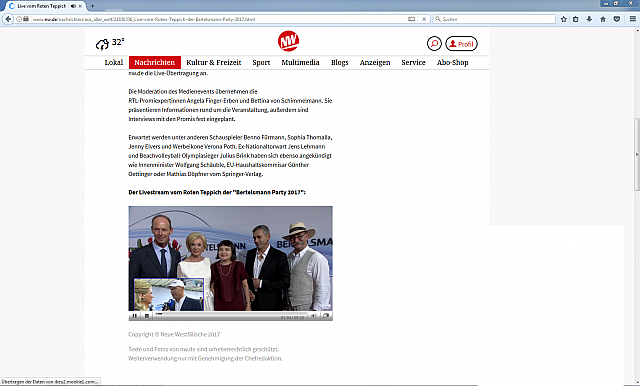The image size is (640, 386).
Task: Close the Live vom Roten Teppich tab
Action: pos(80,6)
